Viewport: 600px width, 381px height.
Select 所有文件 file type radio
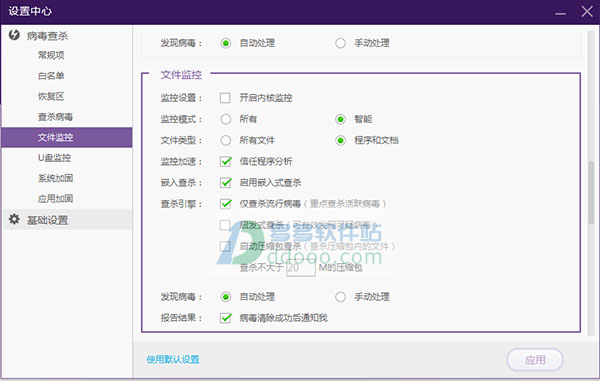(x=226, y=140)
